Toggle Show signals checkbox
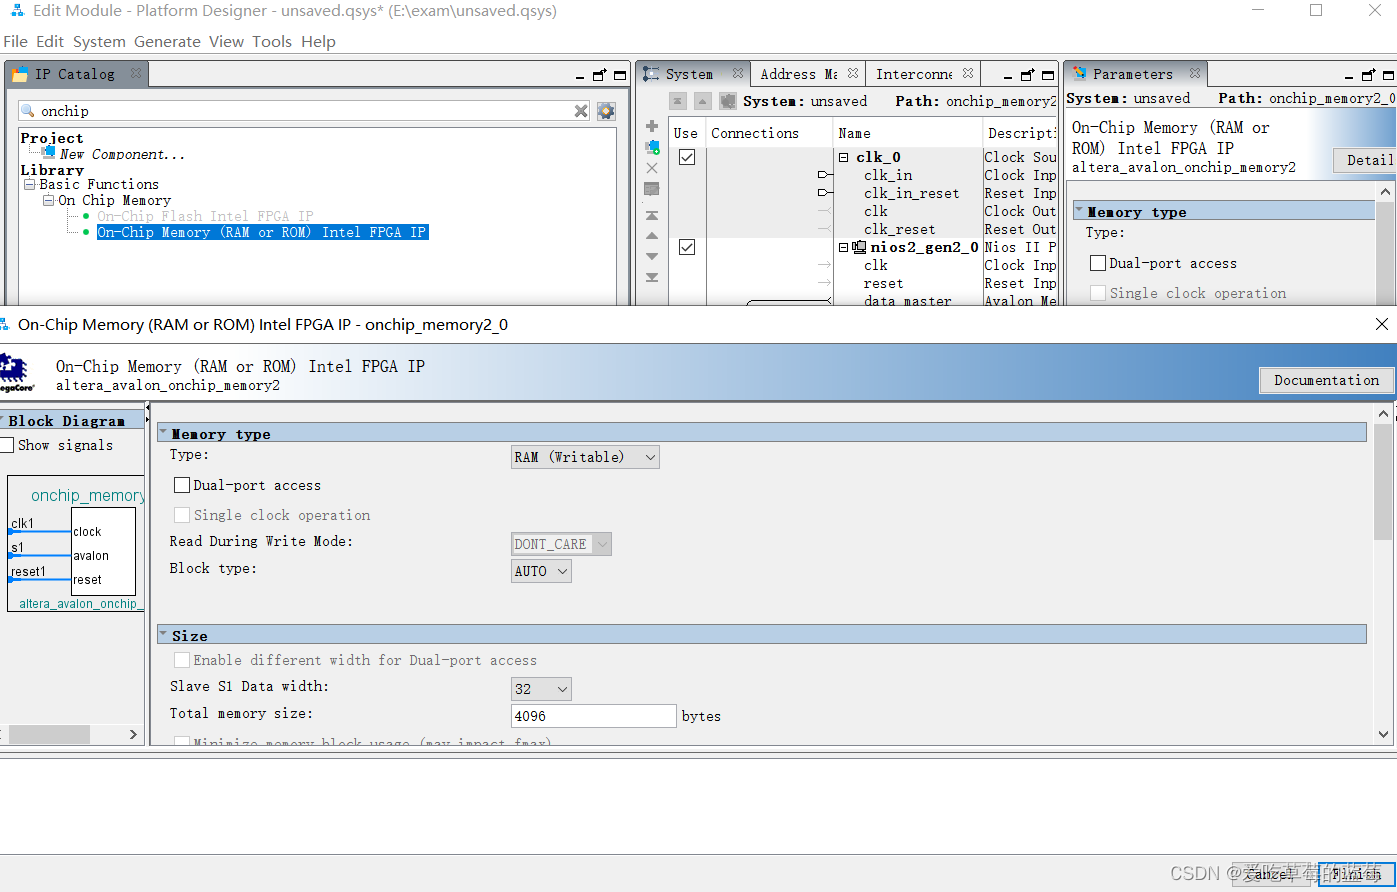Image resolution: width=1397 pixels, height=892 pixels. [x=7, y=445]
